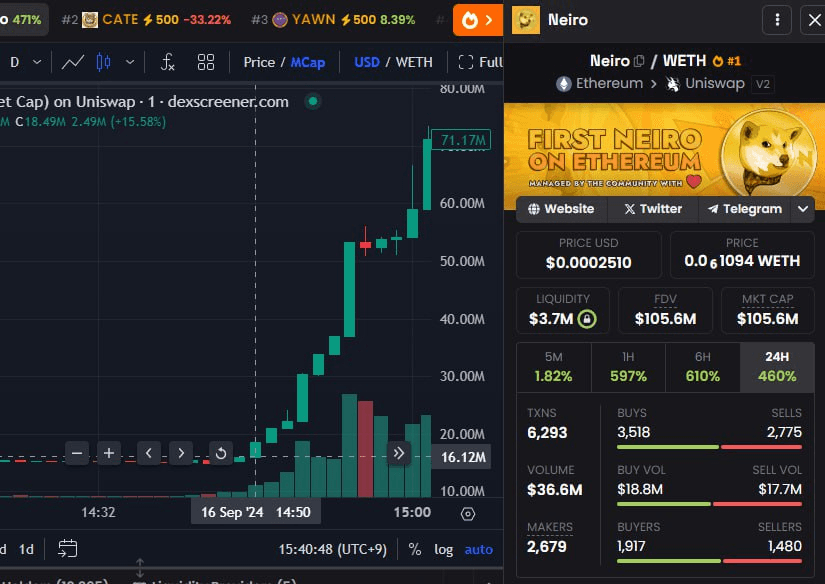Click the PRICE USD $0.0002510 box
This screenshot has height=584, width=825.
coord(588,255)
